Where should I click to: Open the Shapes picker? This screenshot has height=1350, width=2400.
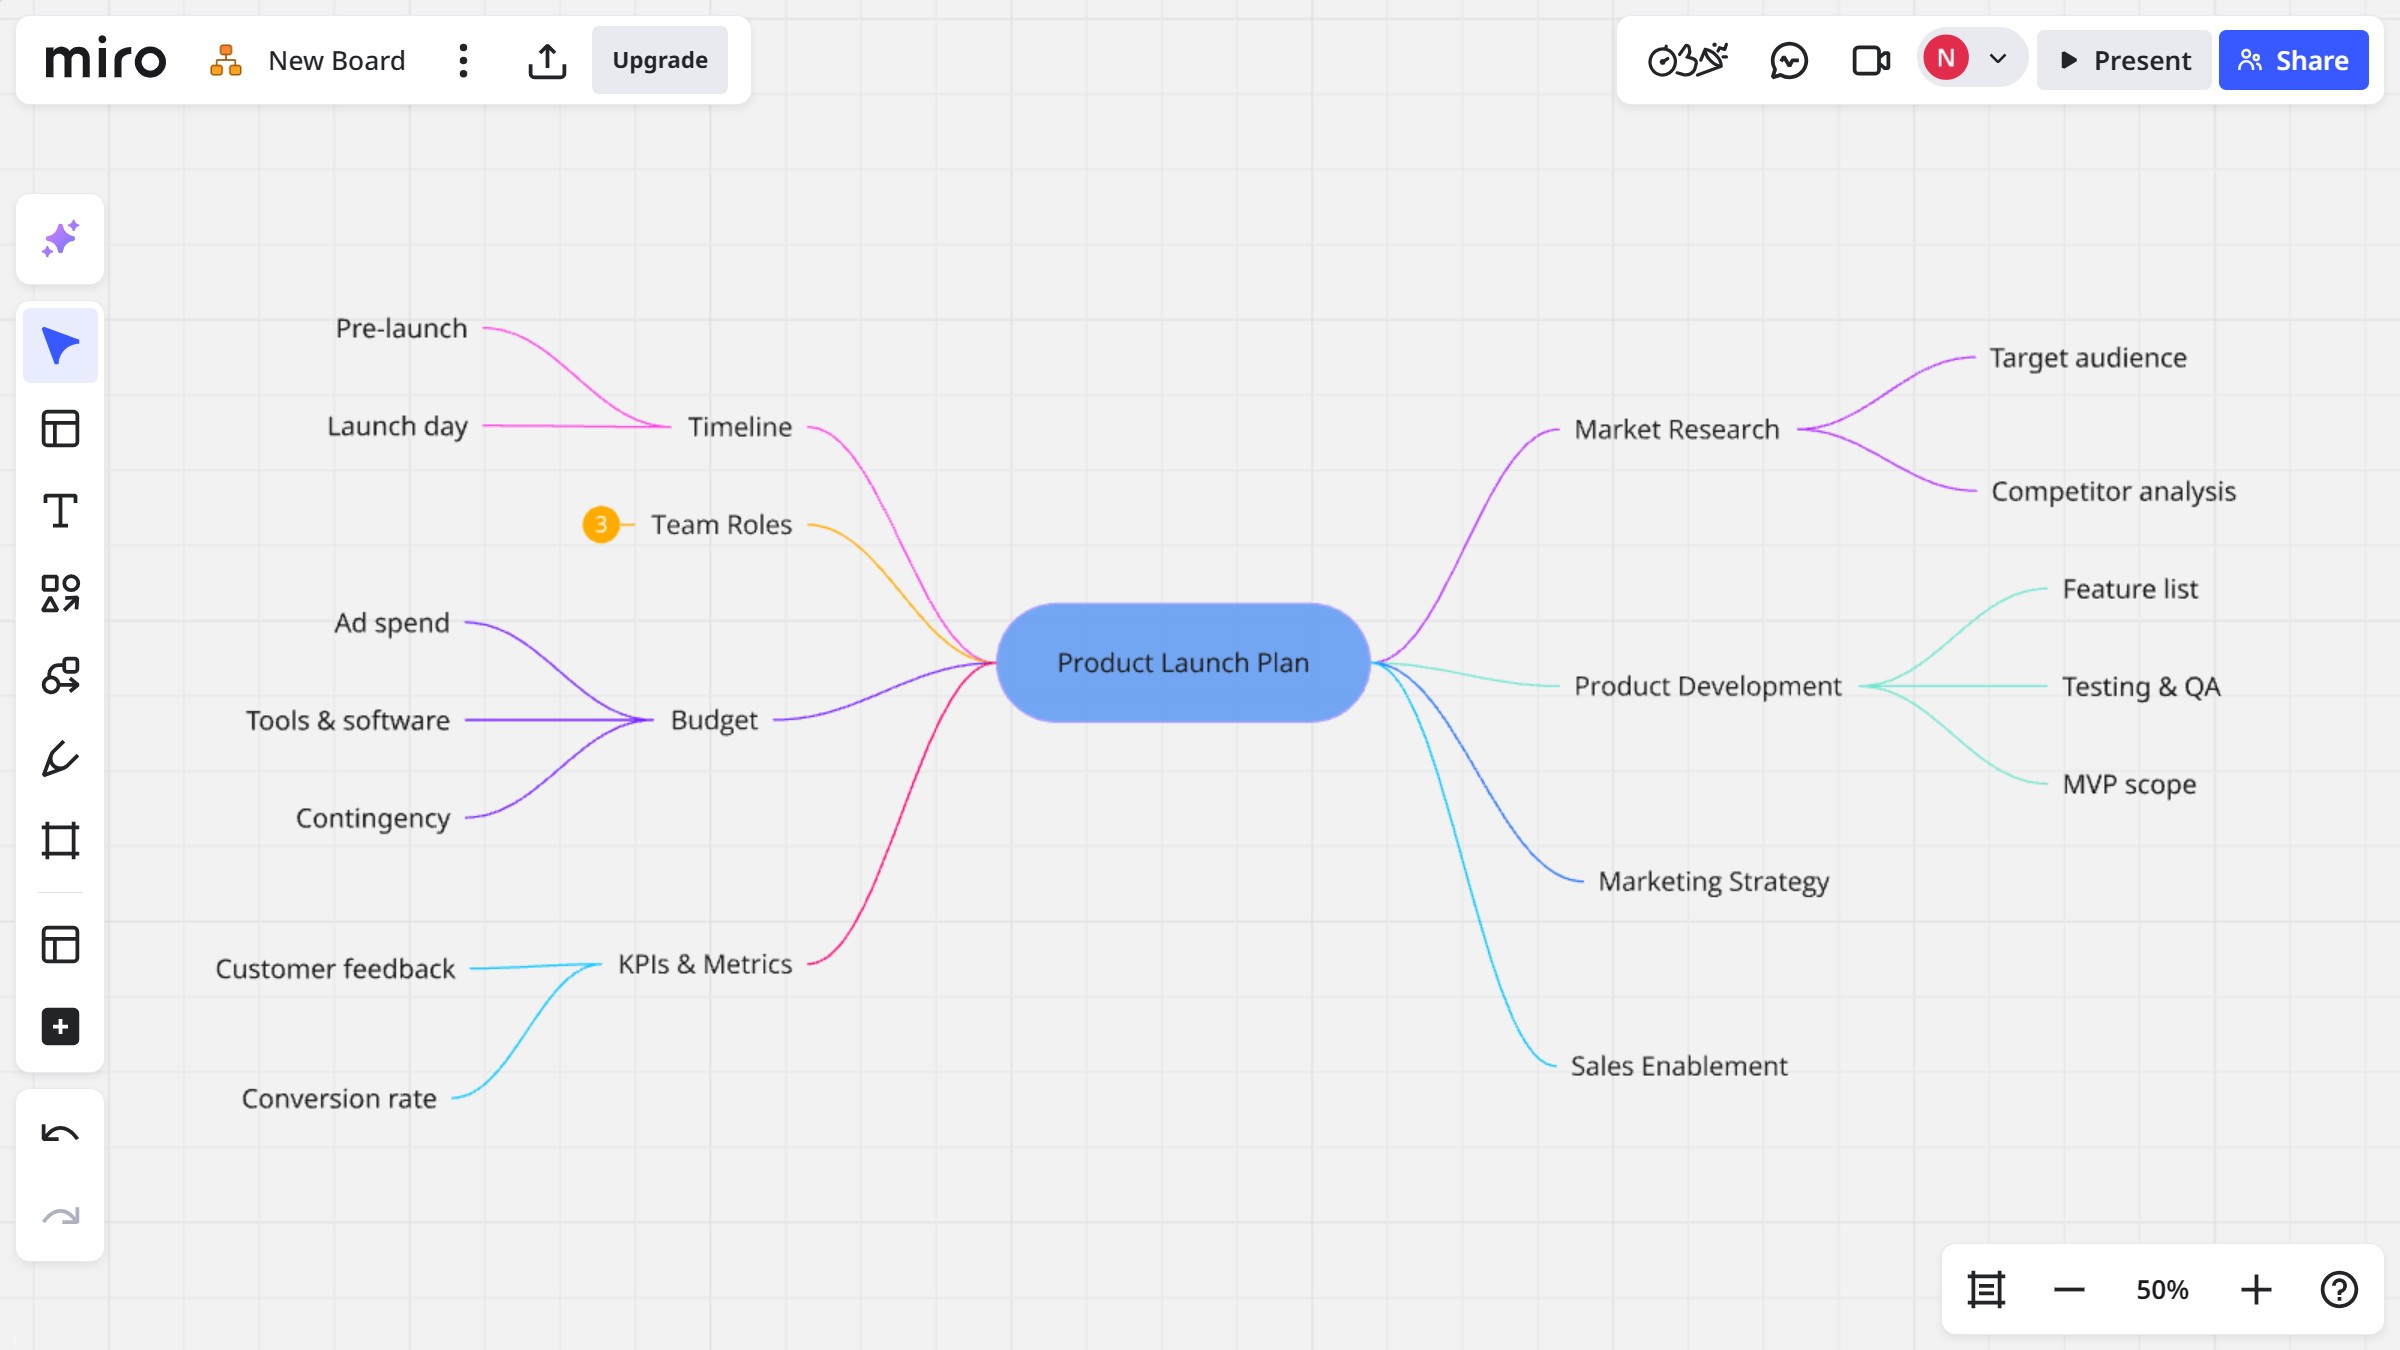pyautogui.click(x=60, y=592)
